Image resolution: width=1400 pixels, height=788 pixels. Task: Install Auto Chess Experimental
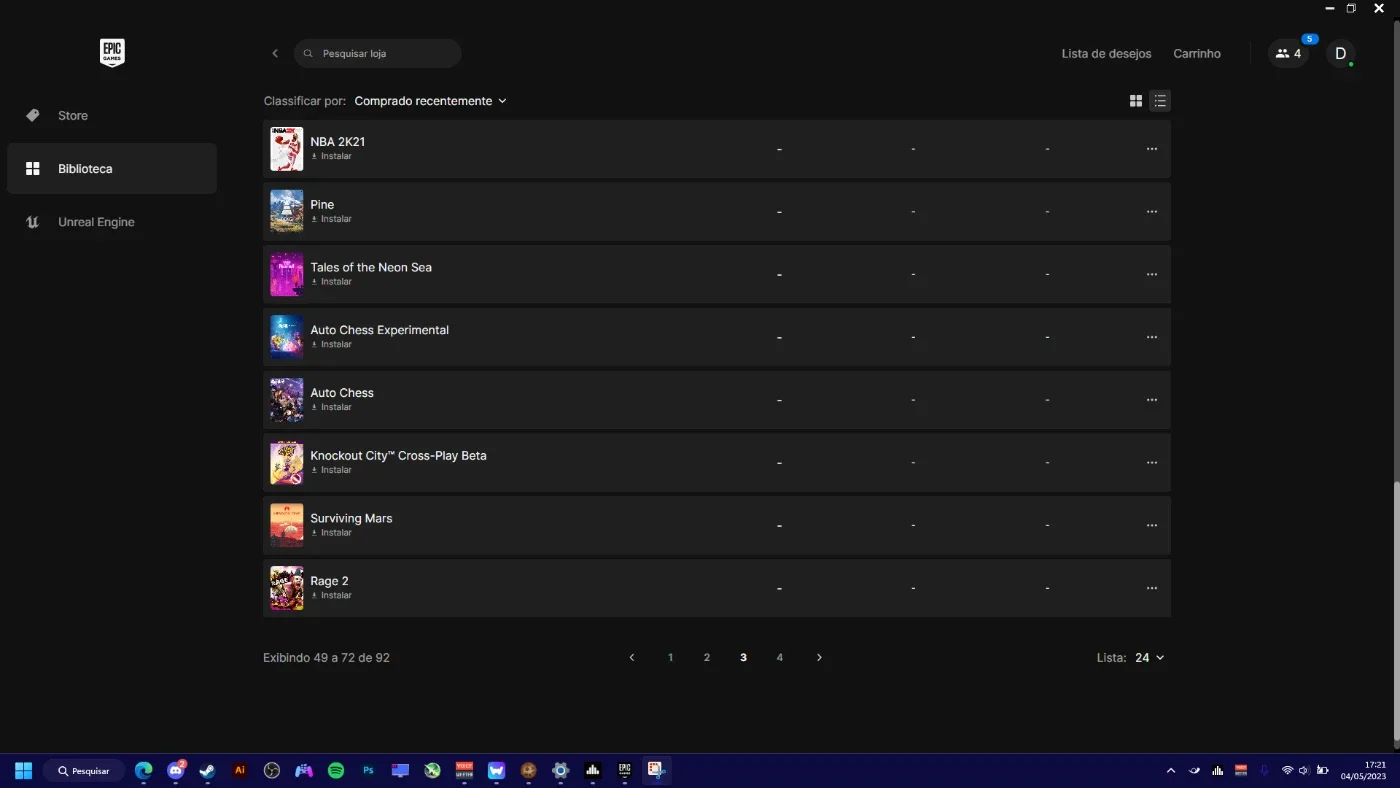[331, 345]
